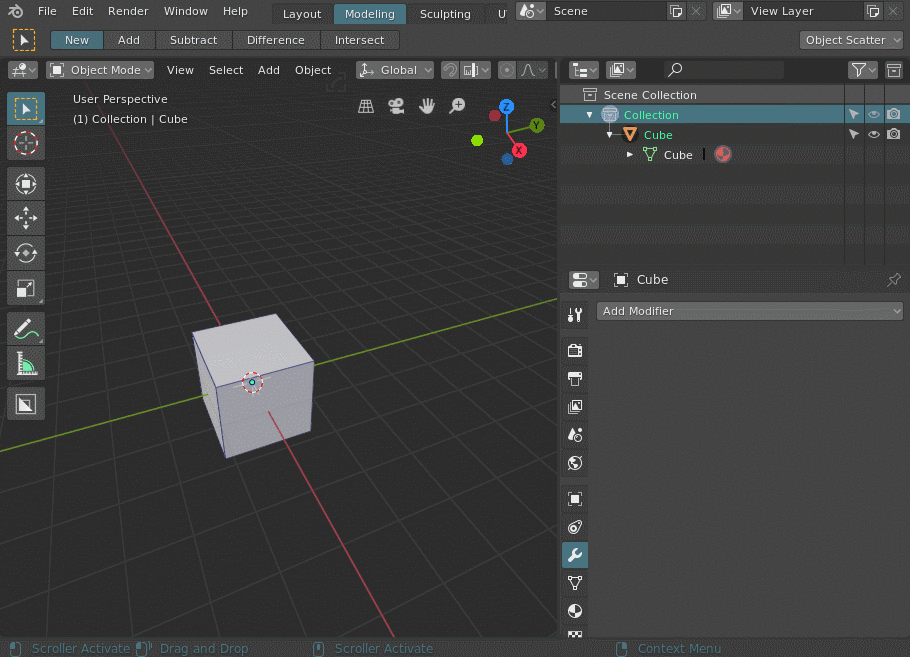Open Render properties tab icon
Image resolution: width=910 pixels, height=657 pixels.
pos(575,351)
